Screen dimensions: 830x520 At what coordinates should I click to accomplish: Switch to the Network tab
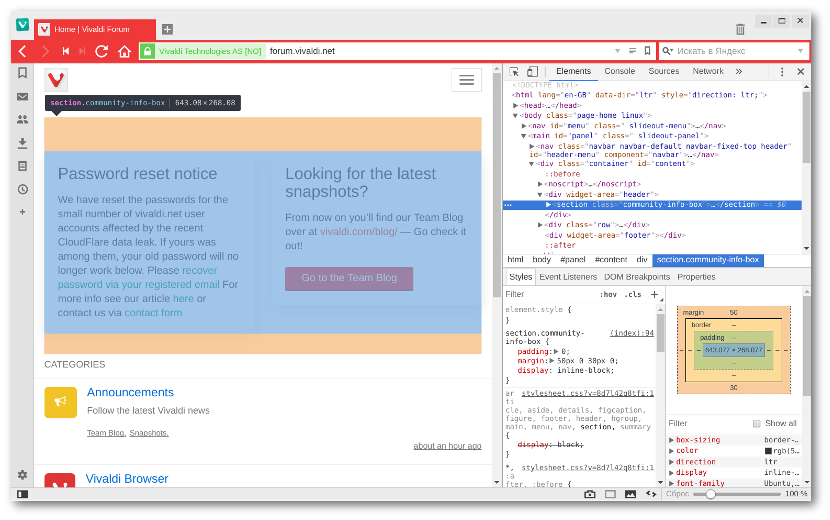click(708, 71)
